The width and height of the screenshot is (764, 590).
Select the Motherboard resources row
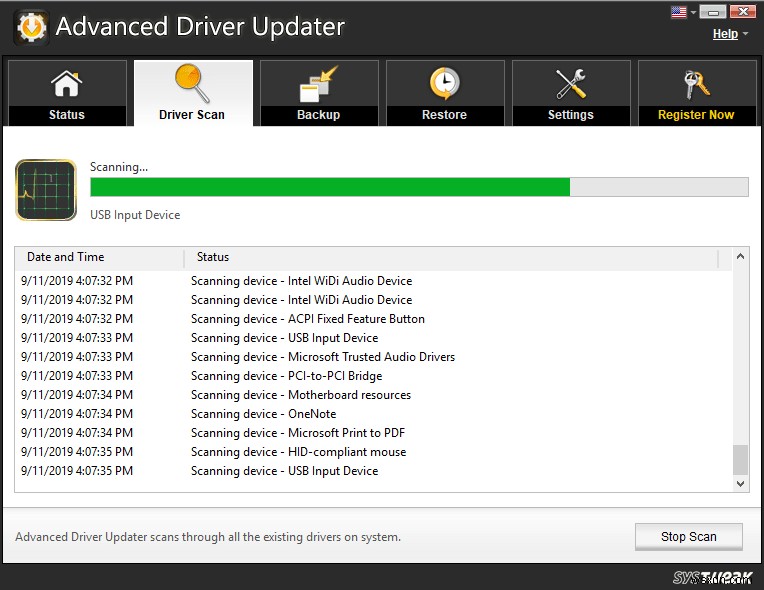point(373,395)
